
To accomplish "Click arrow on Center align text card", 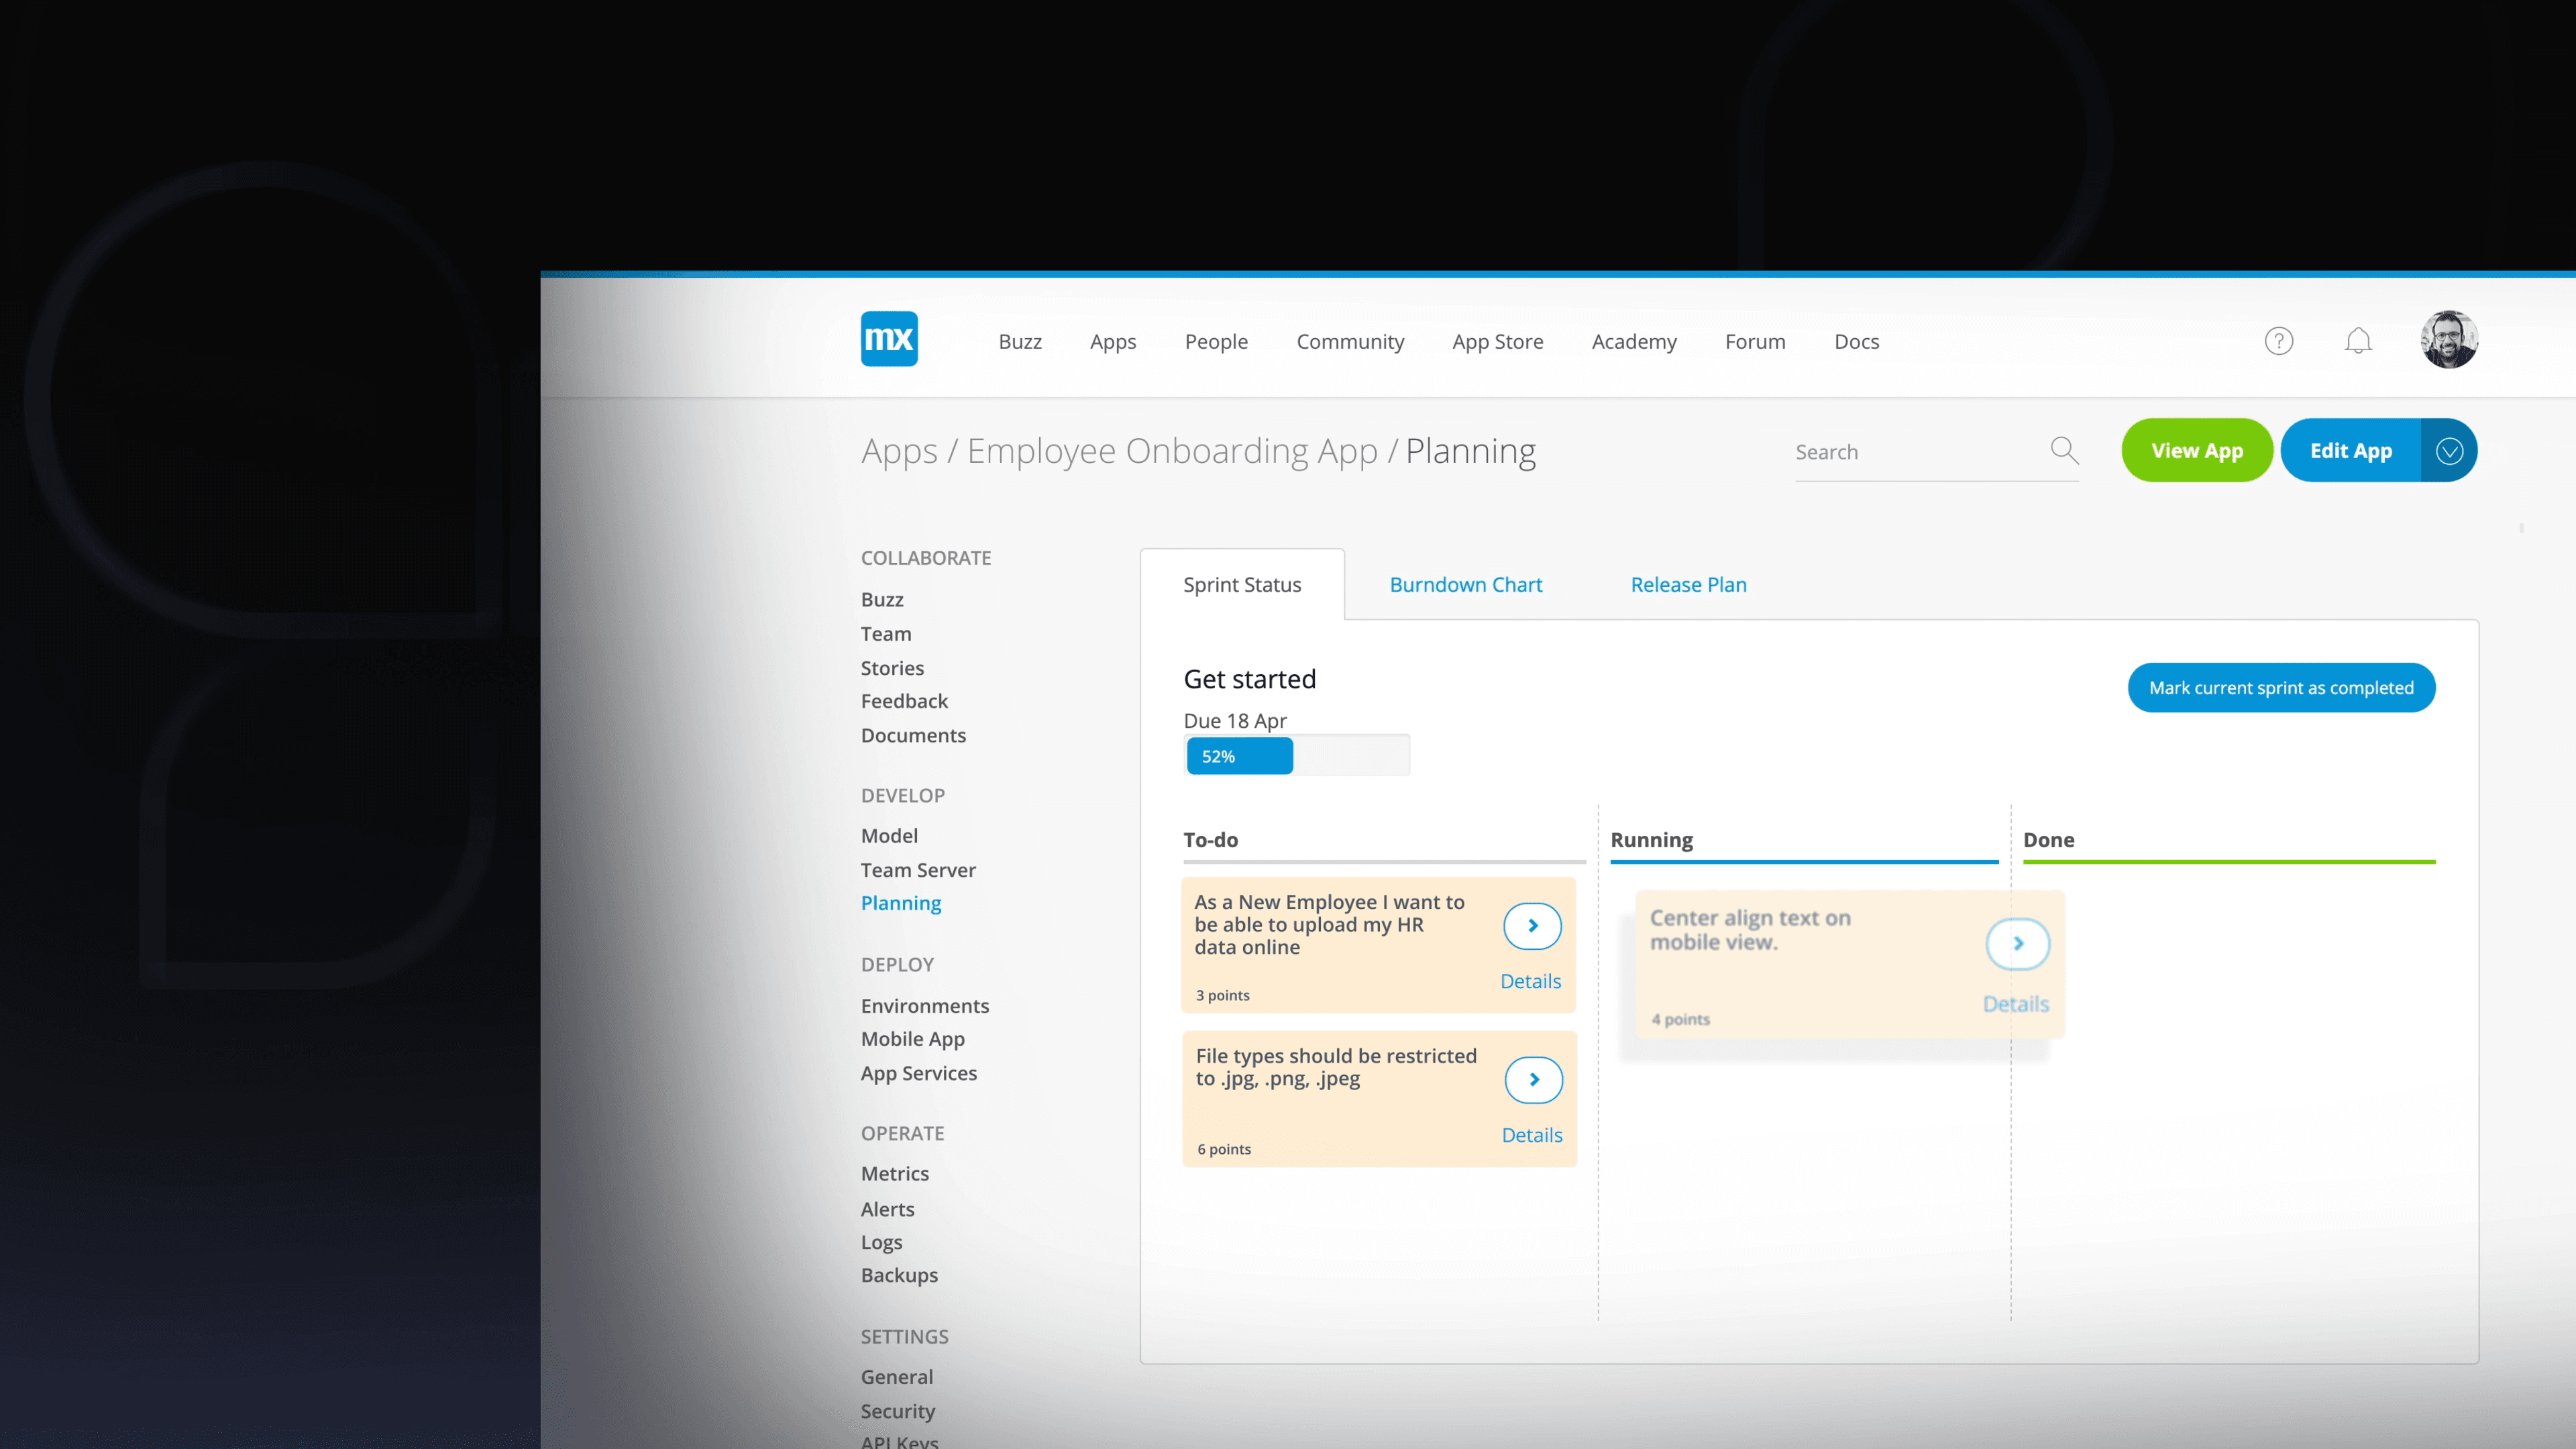I will [x=2017, y=944].
